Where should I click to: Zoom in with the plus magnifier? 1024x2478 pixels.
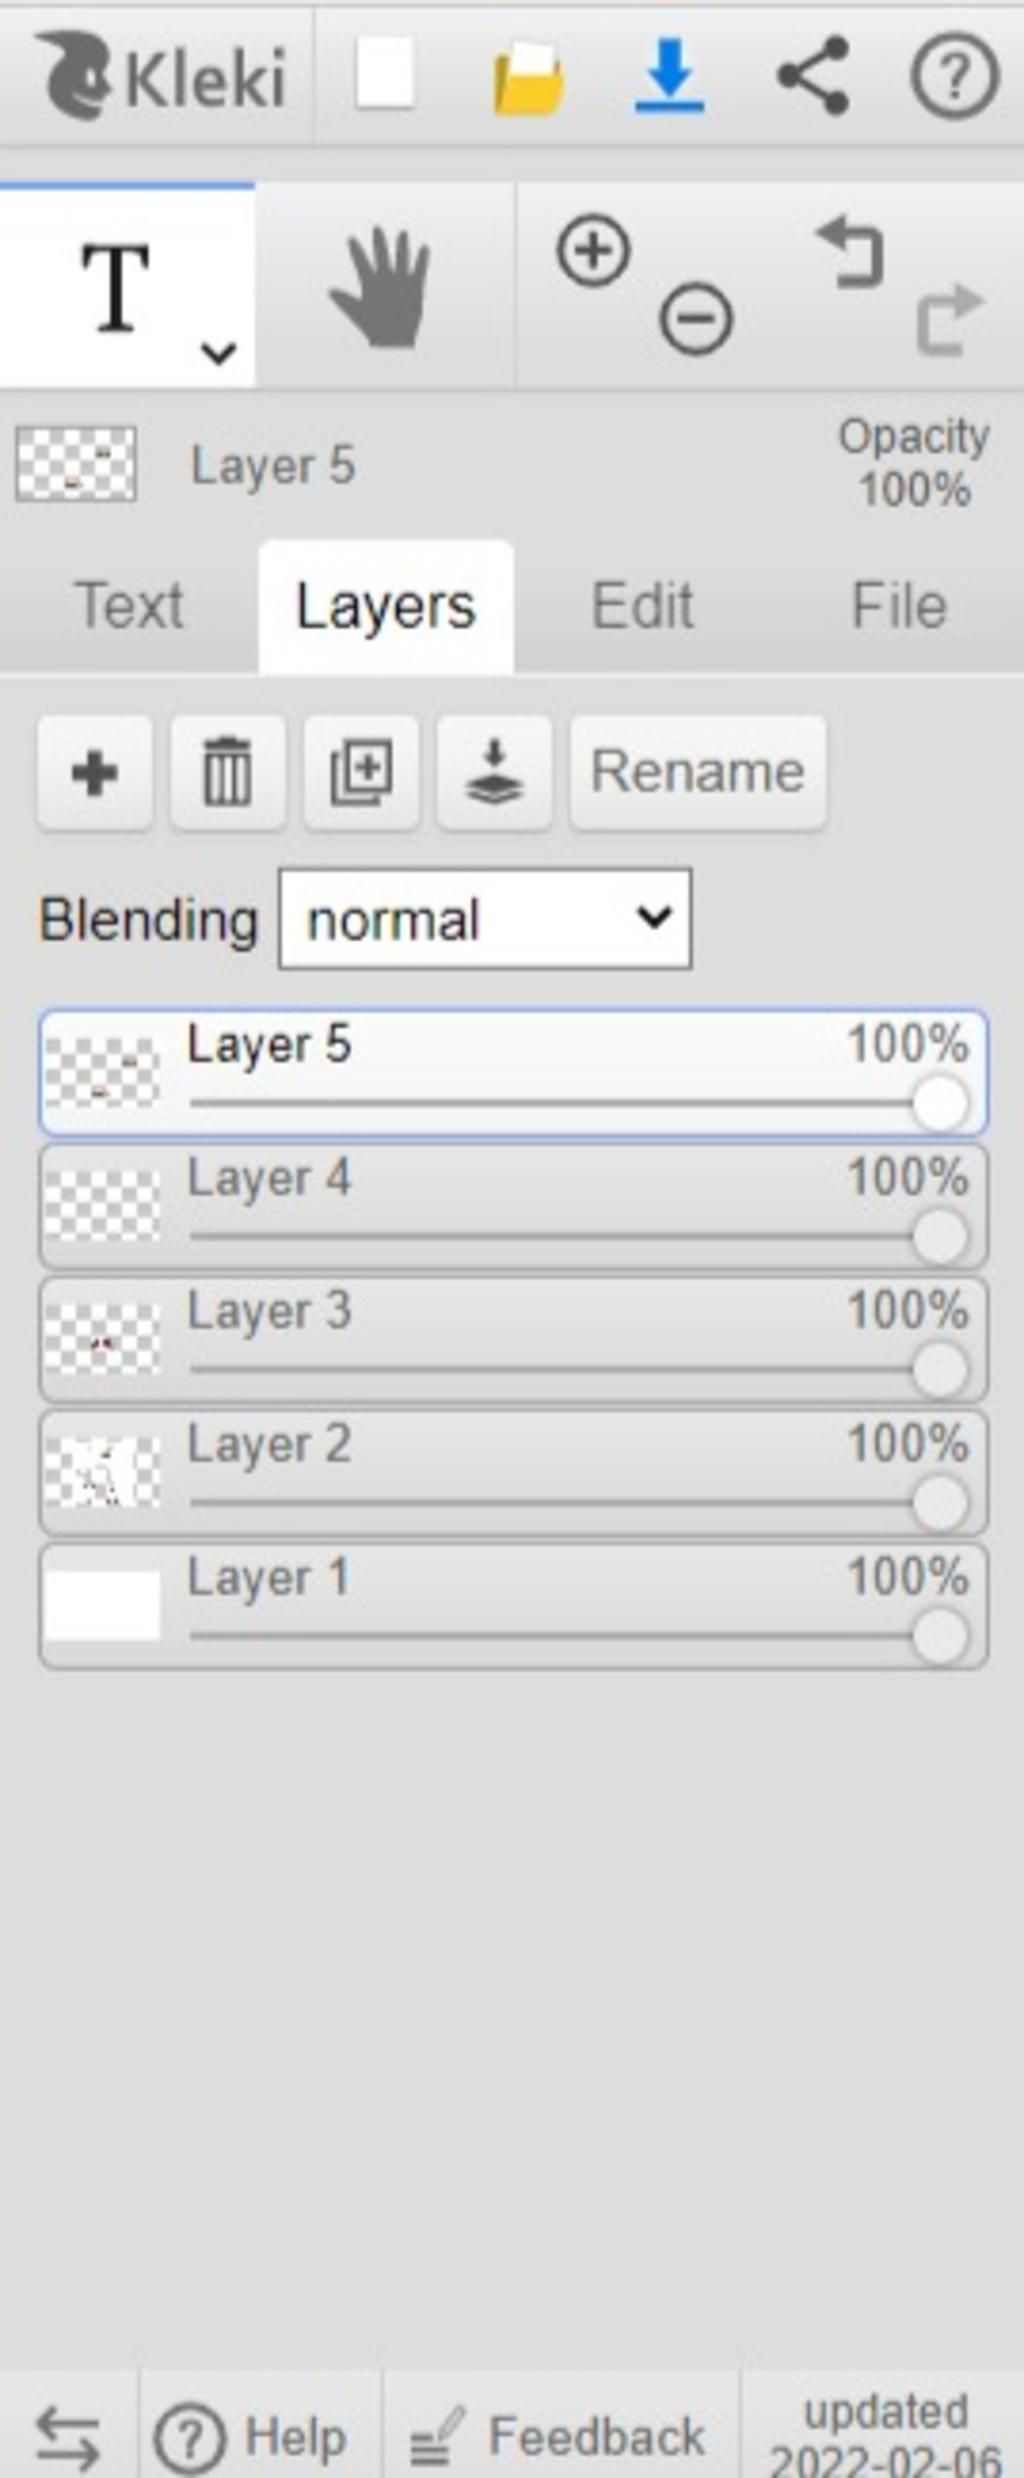594,250
